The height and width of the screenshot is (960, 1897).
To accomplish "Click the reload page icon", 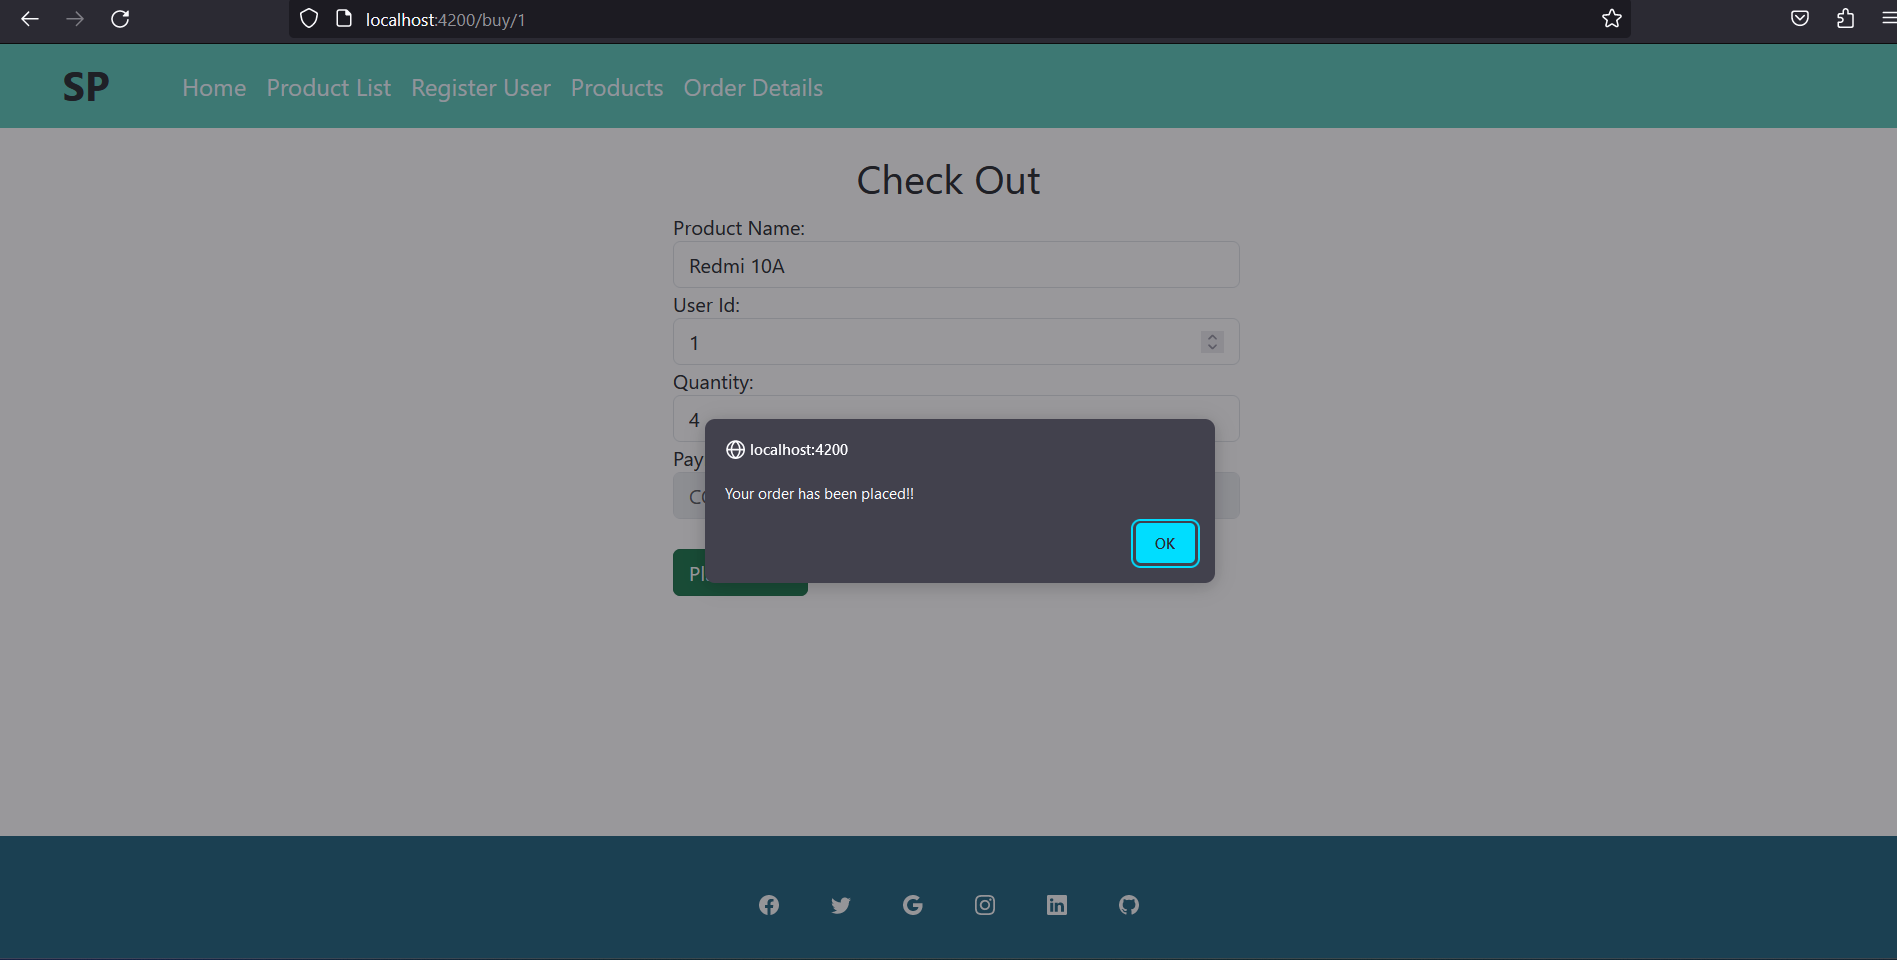I will (x=120, y=19).
